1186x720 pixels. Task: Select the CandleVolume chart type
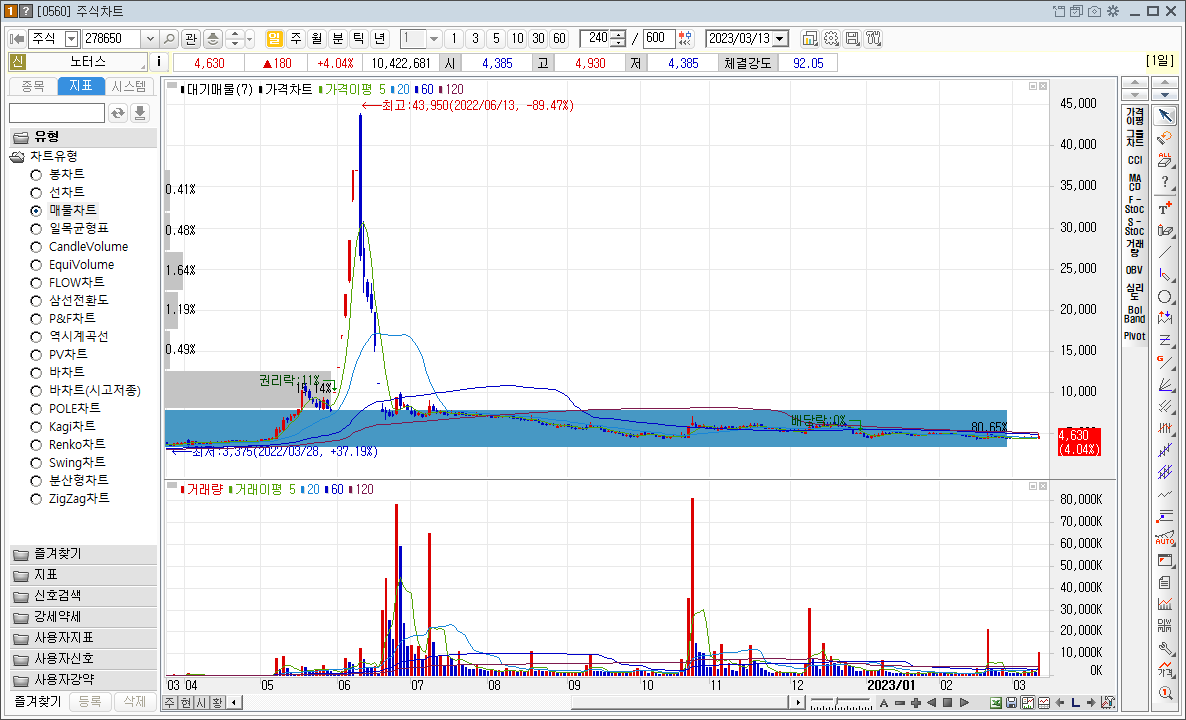point(36,247)
